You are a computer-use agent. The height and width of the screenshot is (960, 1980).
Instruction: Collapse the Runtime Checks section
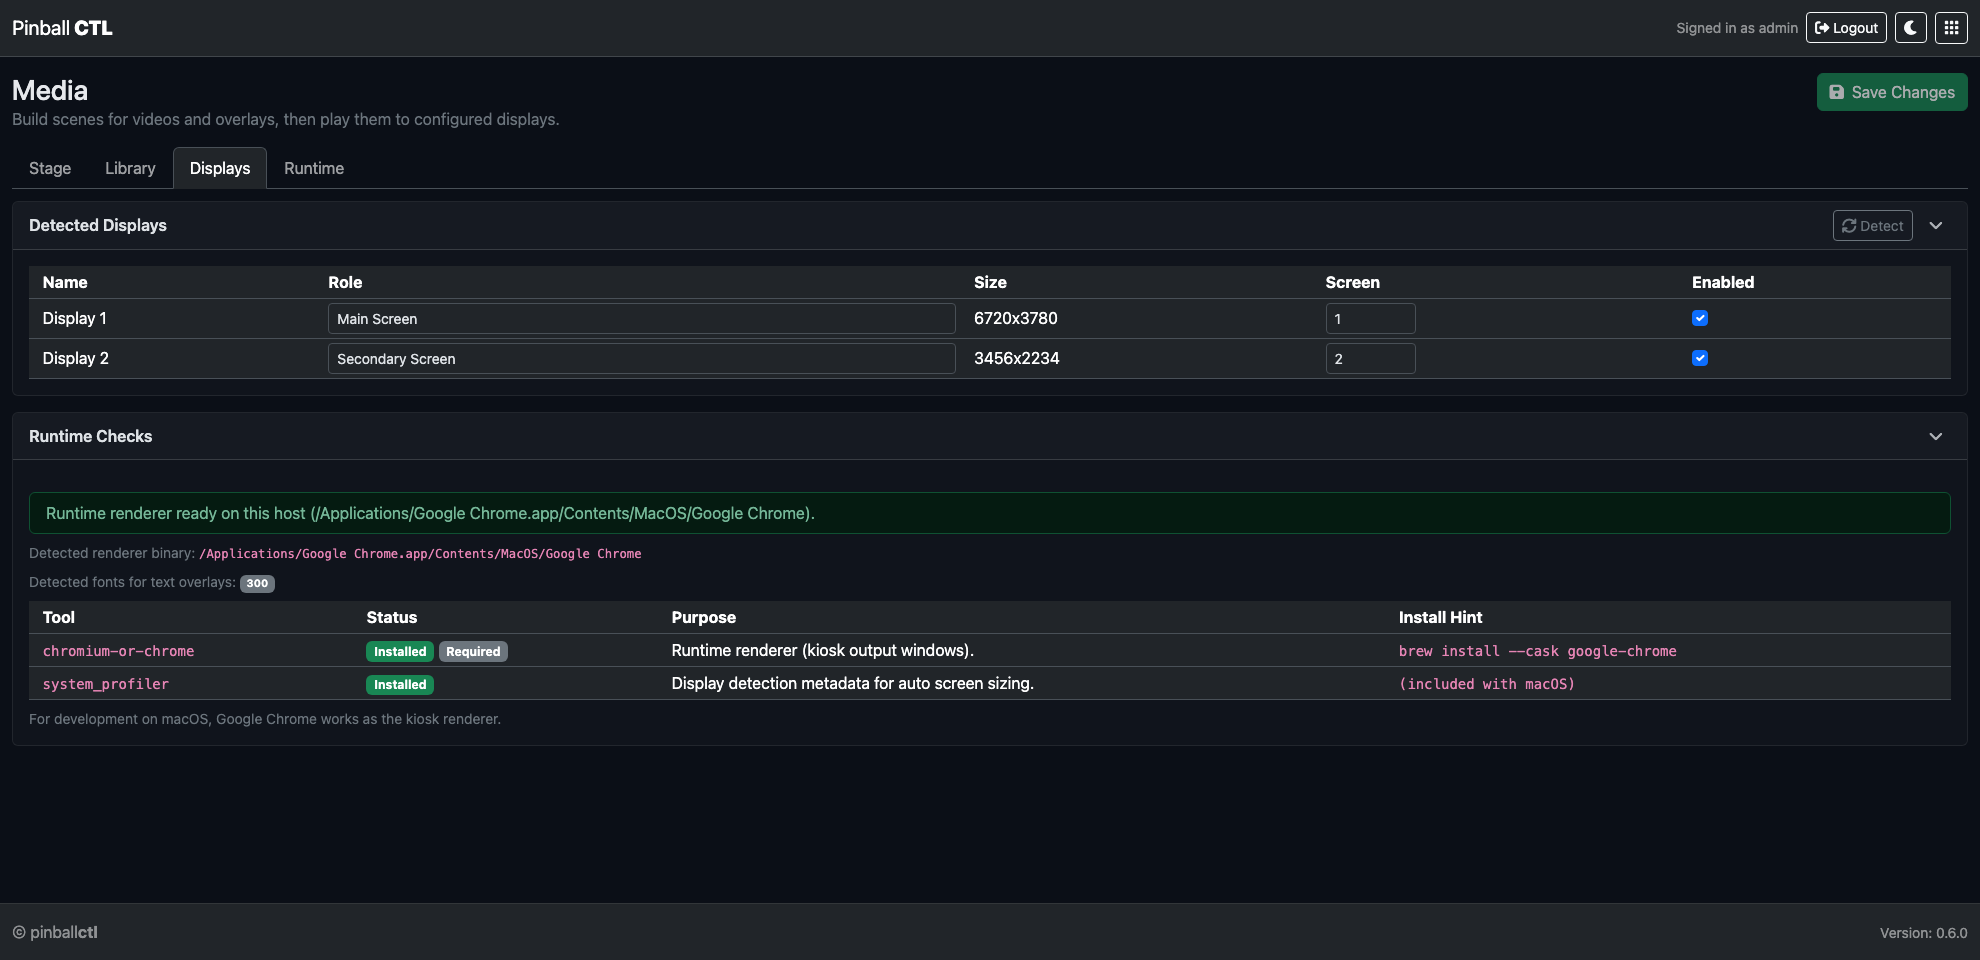click(1936, 437)
